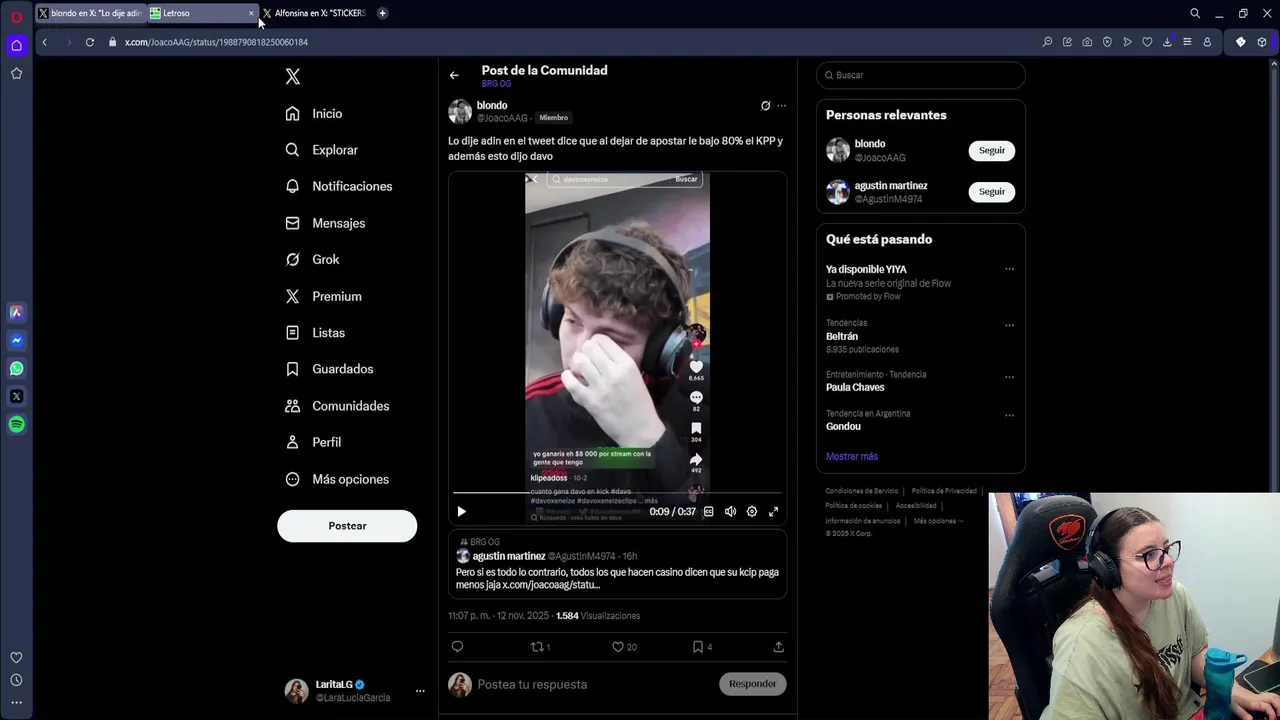Open Opera sidebar favorites heart
The height and width of the screenshot is (720, 1280).
[x=16, y=658]
